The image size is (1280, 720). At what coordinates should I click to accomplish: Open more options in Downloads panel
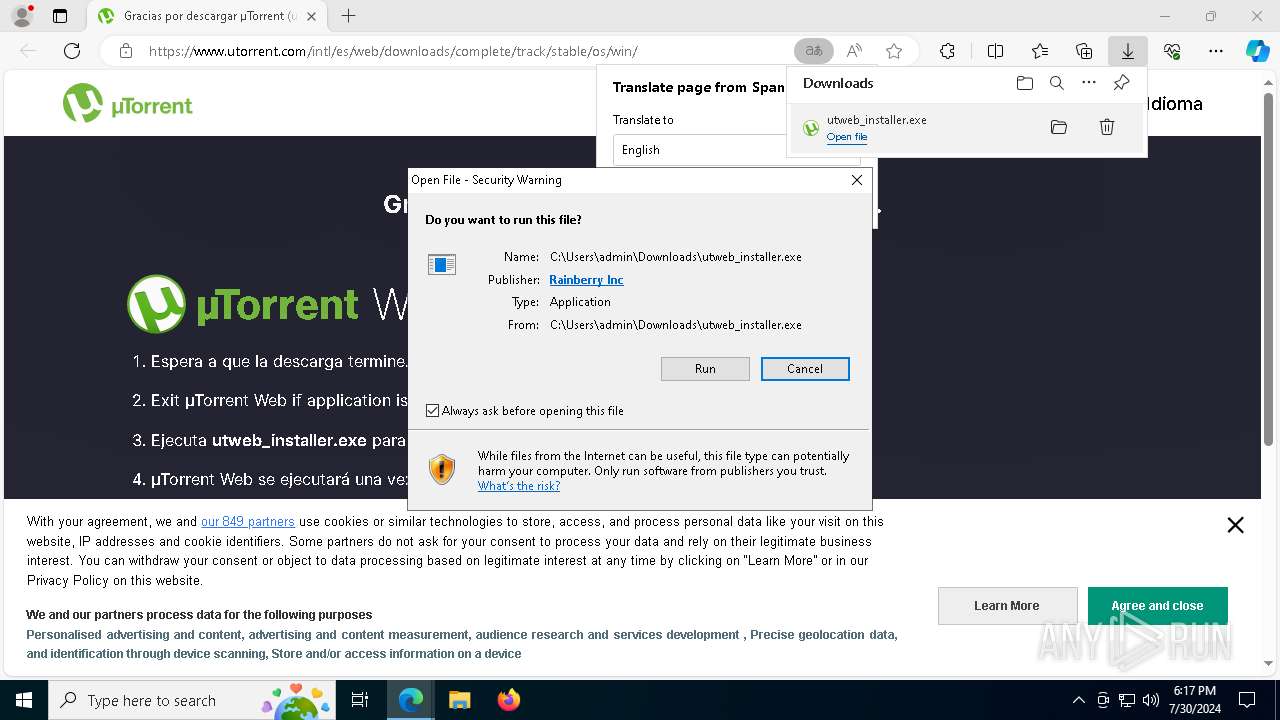1089,83
